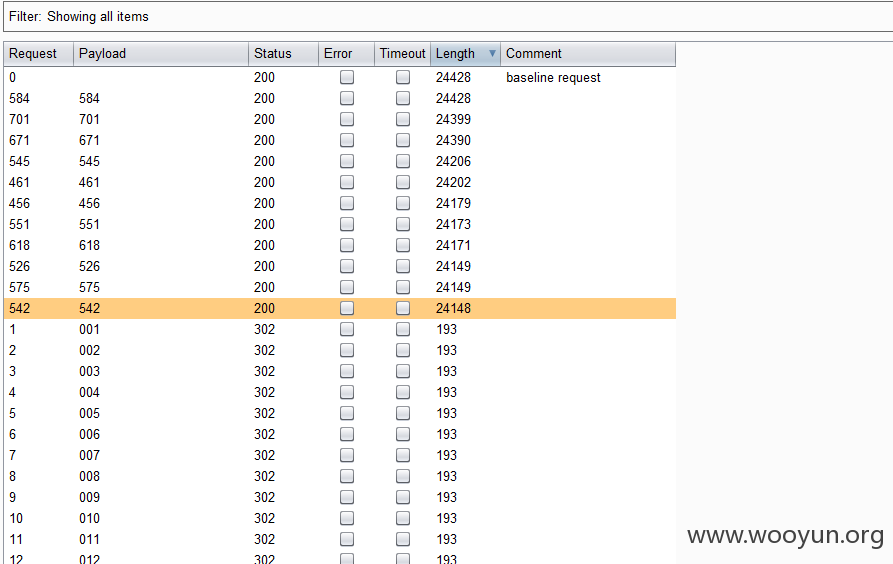Toggle Error checkbox in payload 001 row
This screenshot has width=893, height=564.
coord(347,329)
